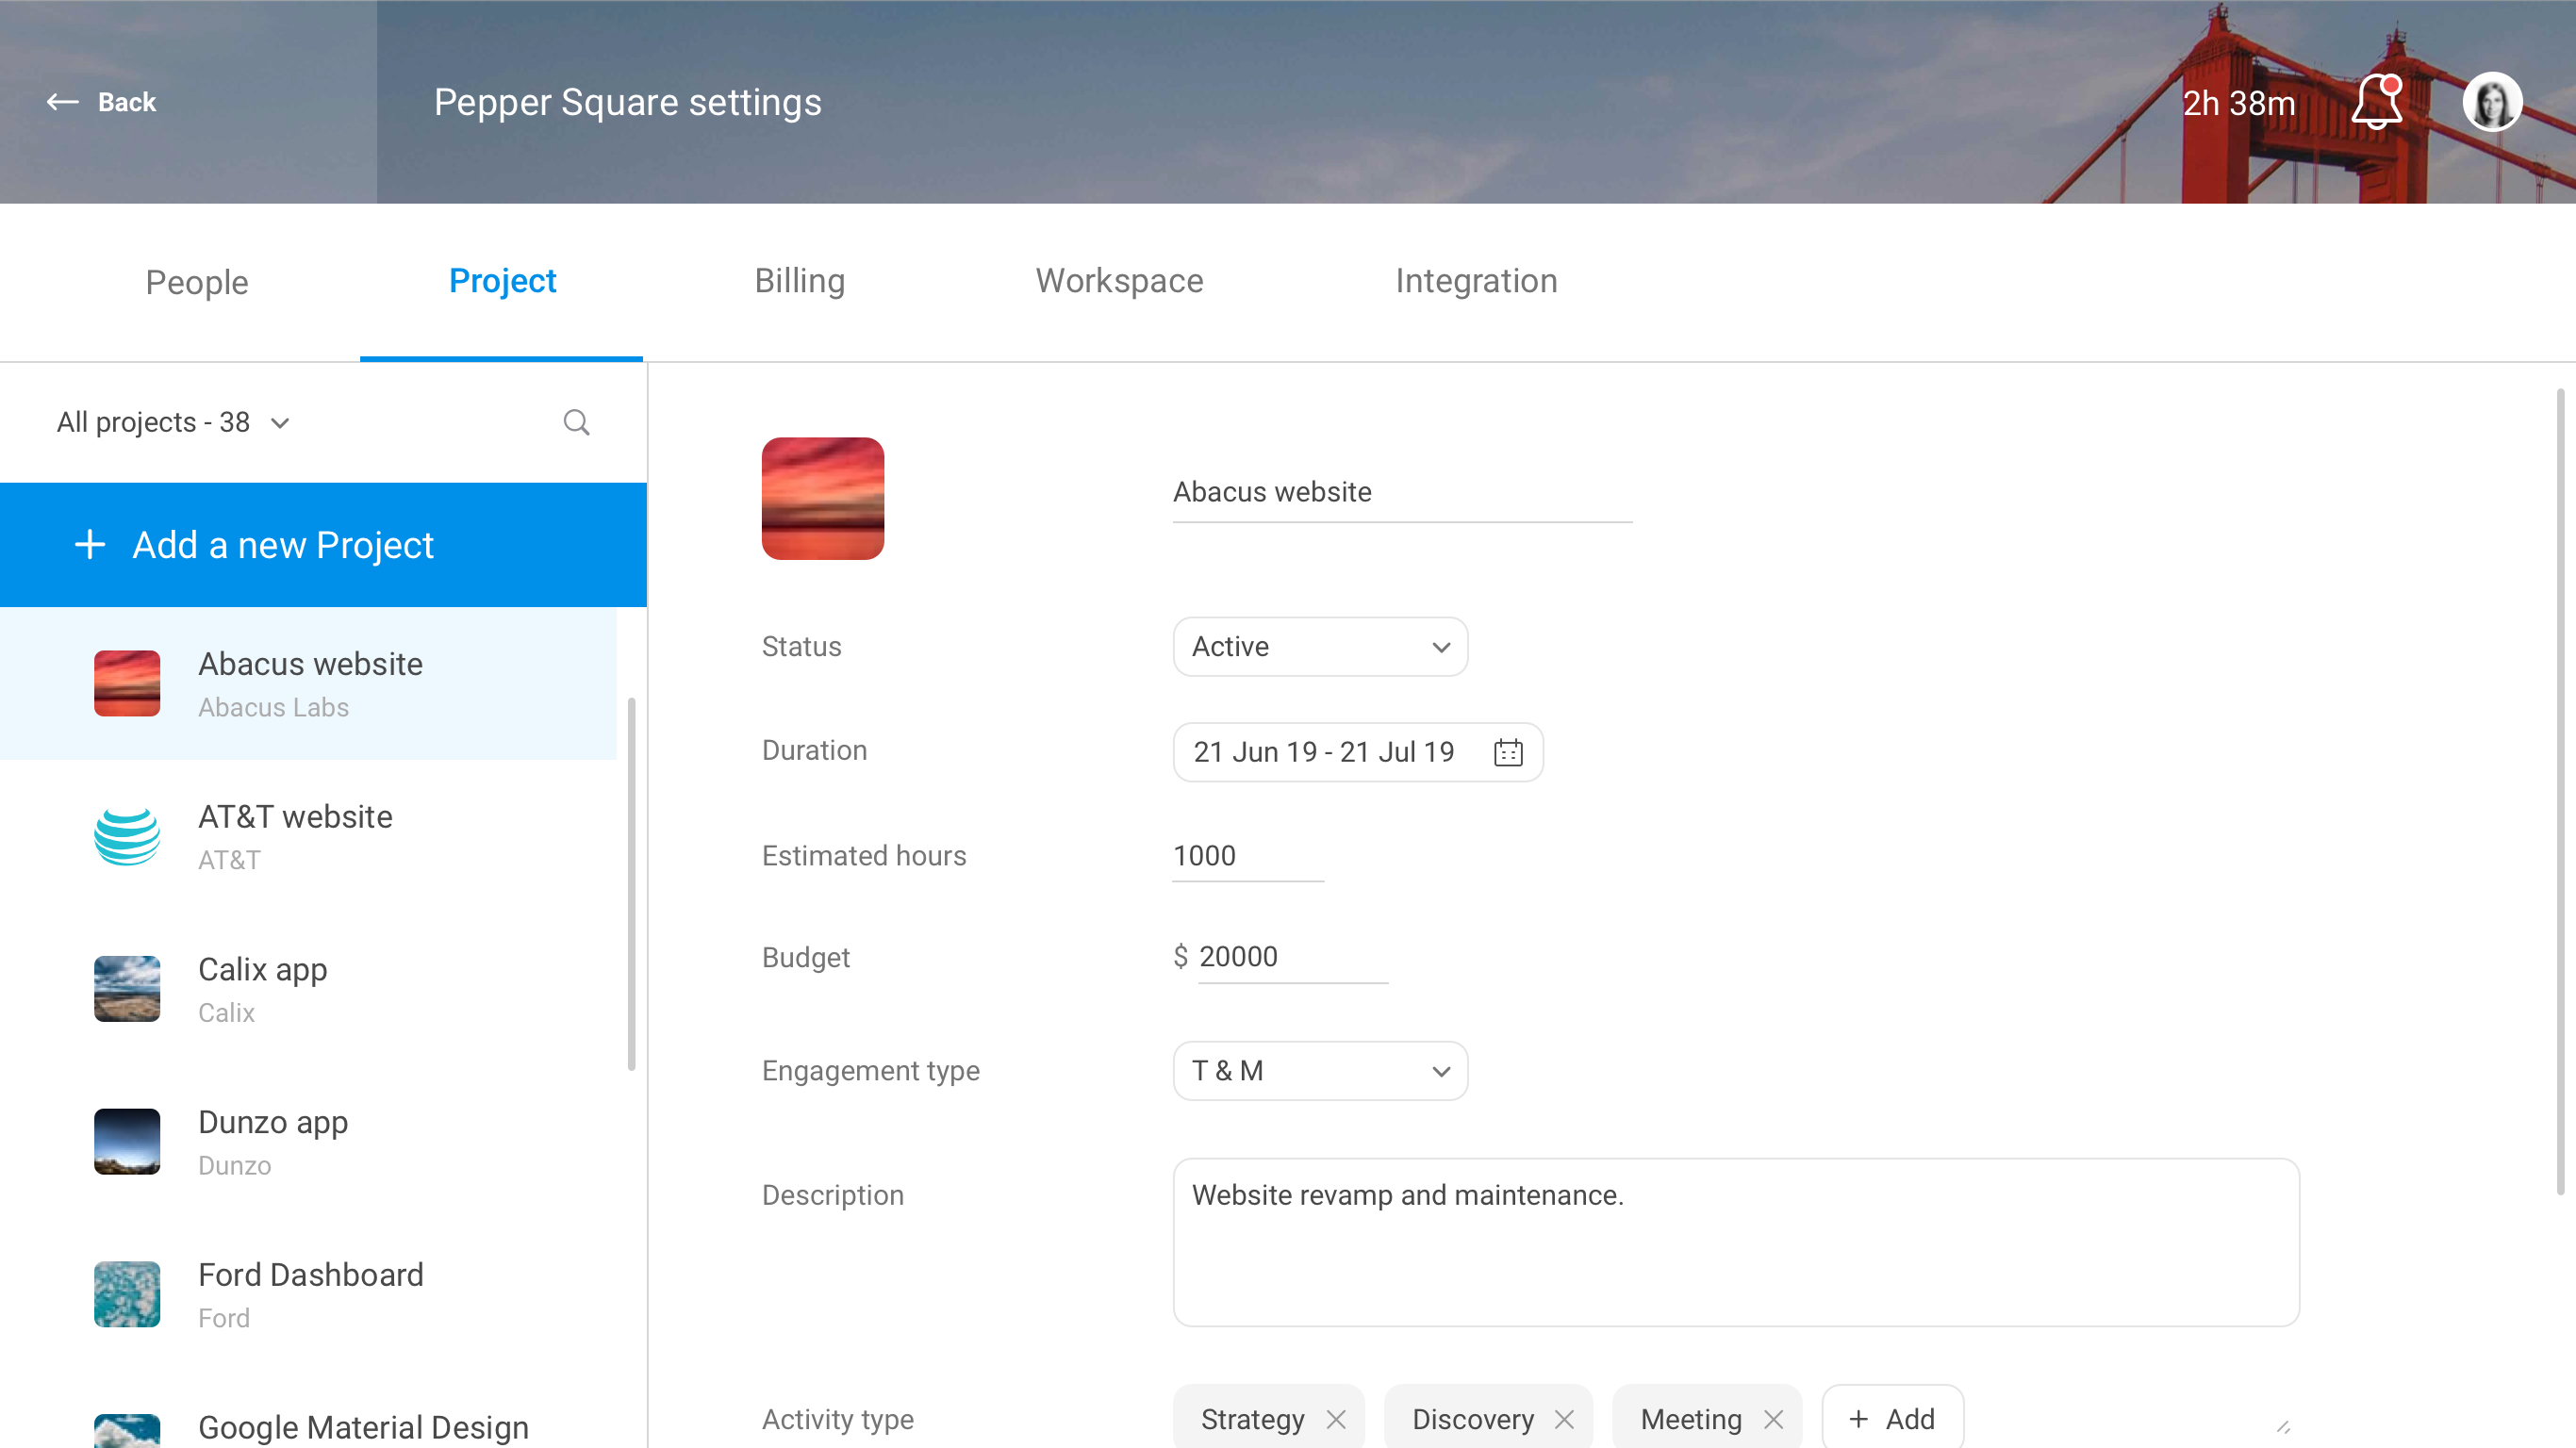The width and height of the screenshot is (2576, 1448).
Task: Click the Back arrow icon
Action: 62,102
